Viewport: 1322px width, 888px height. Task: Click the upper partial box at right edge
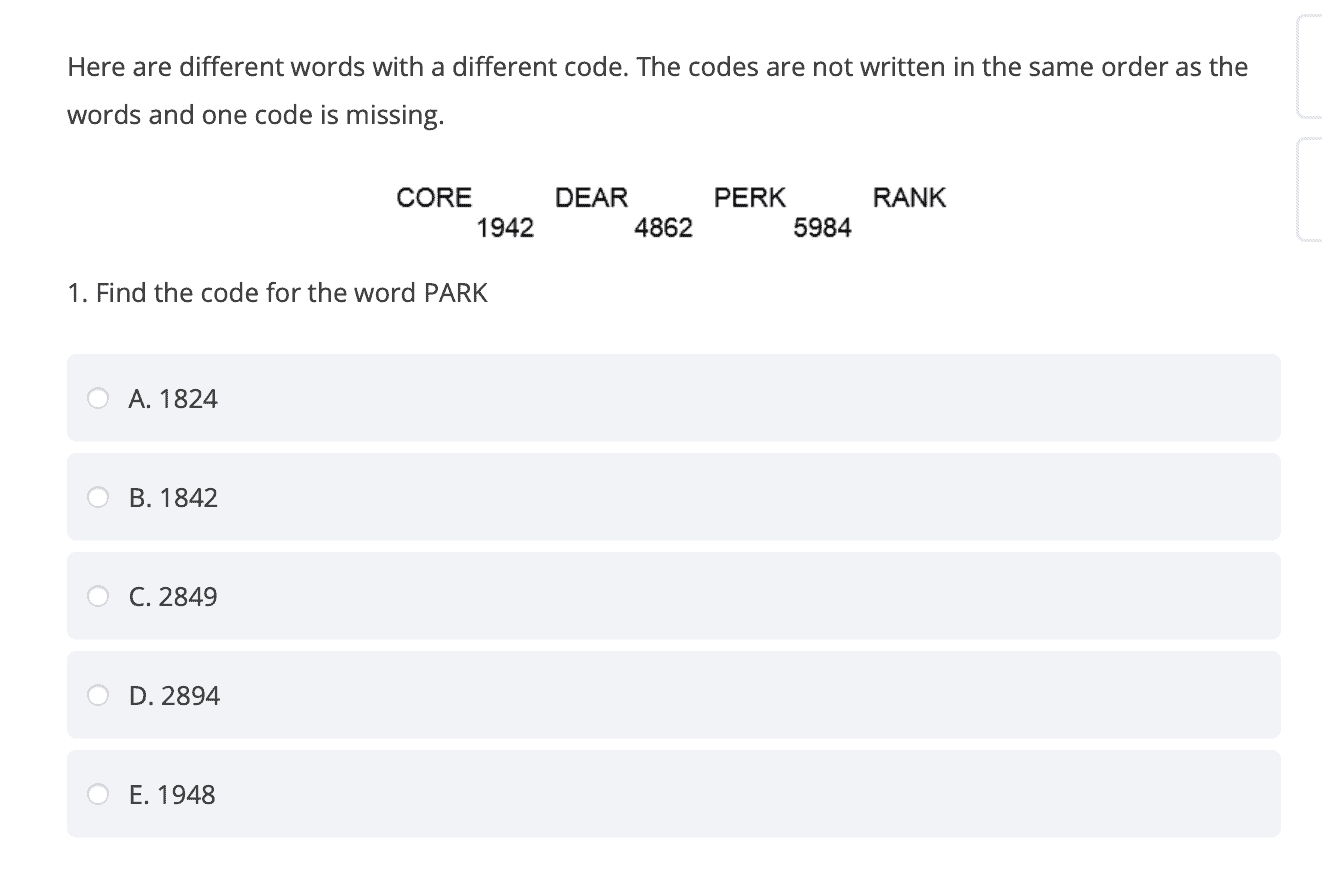1309,65
